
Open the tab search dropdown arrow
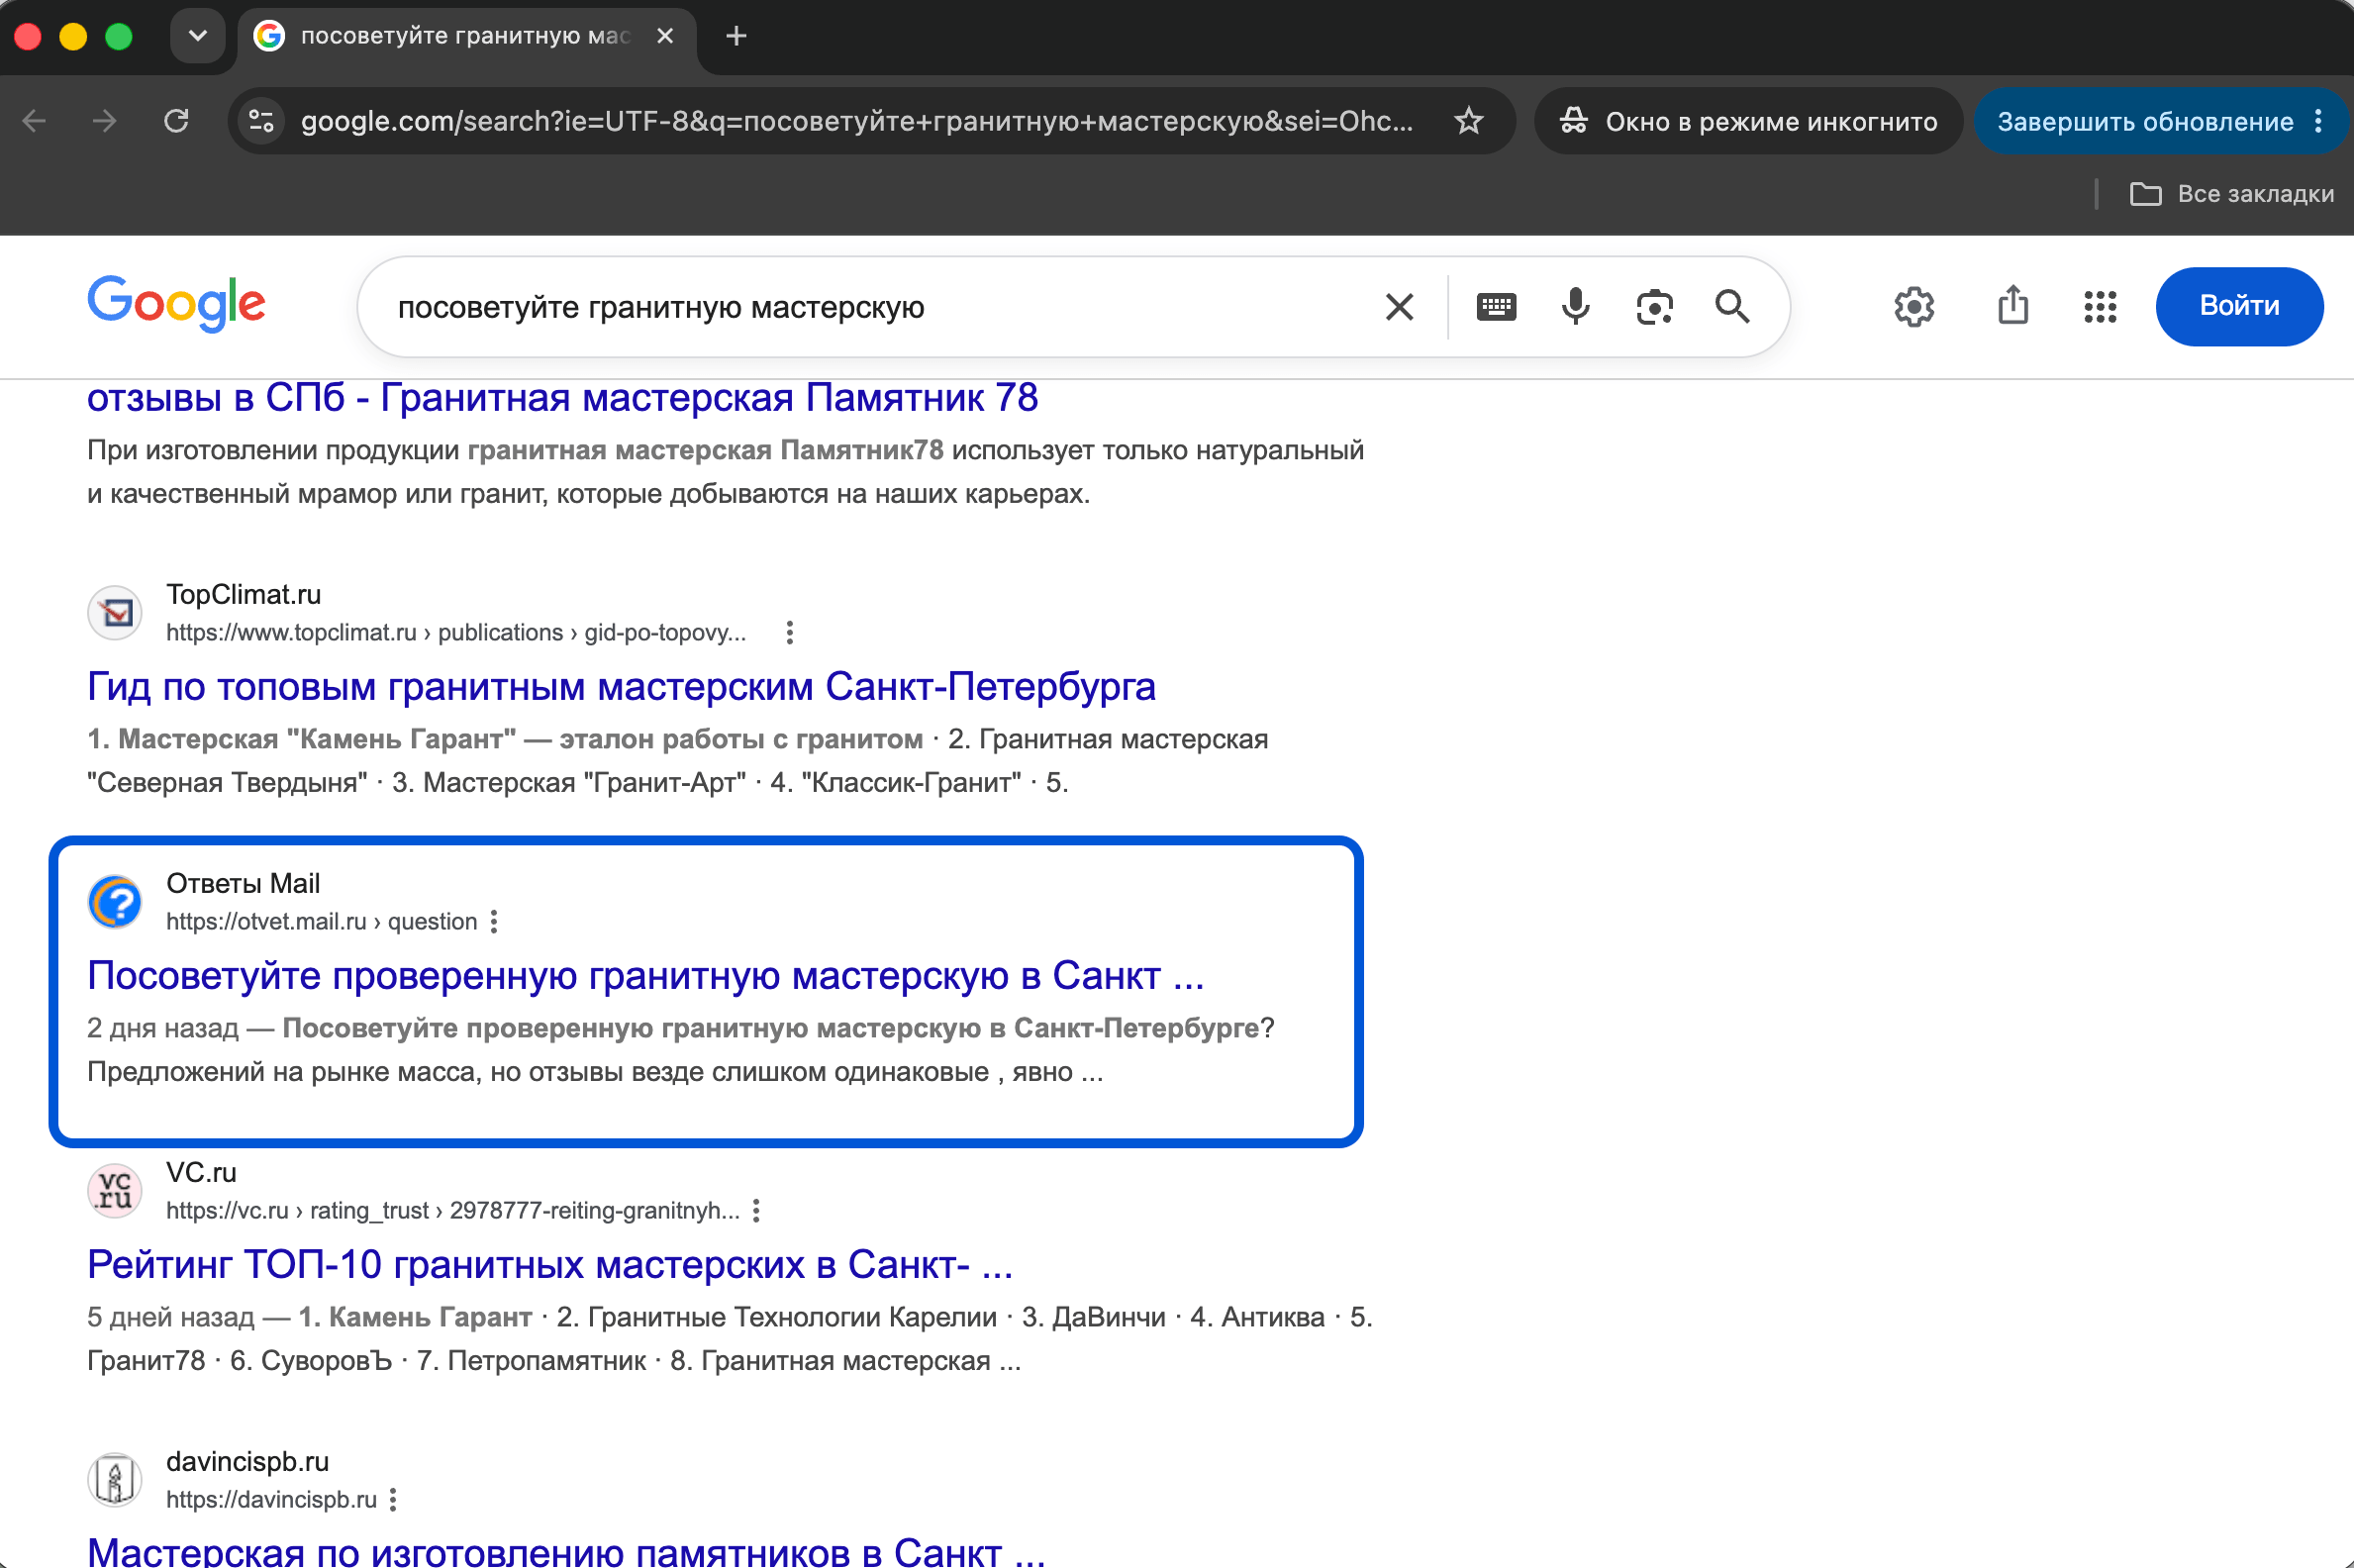198,36
